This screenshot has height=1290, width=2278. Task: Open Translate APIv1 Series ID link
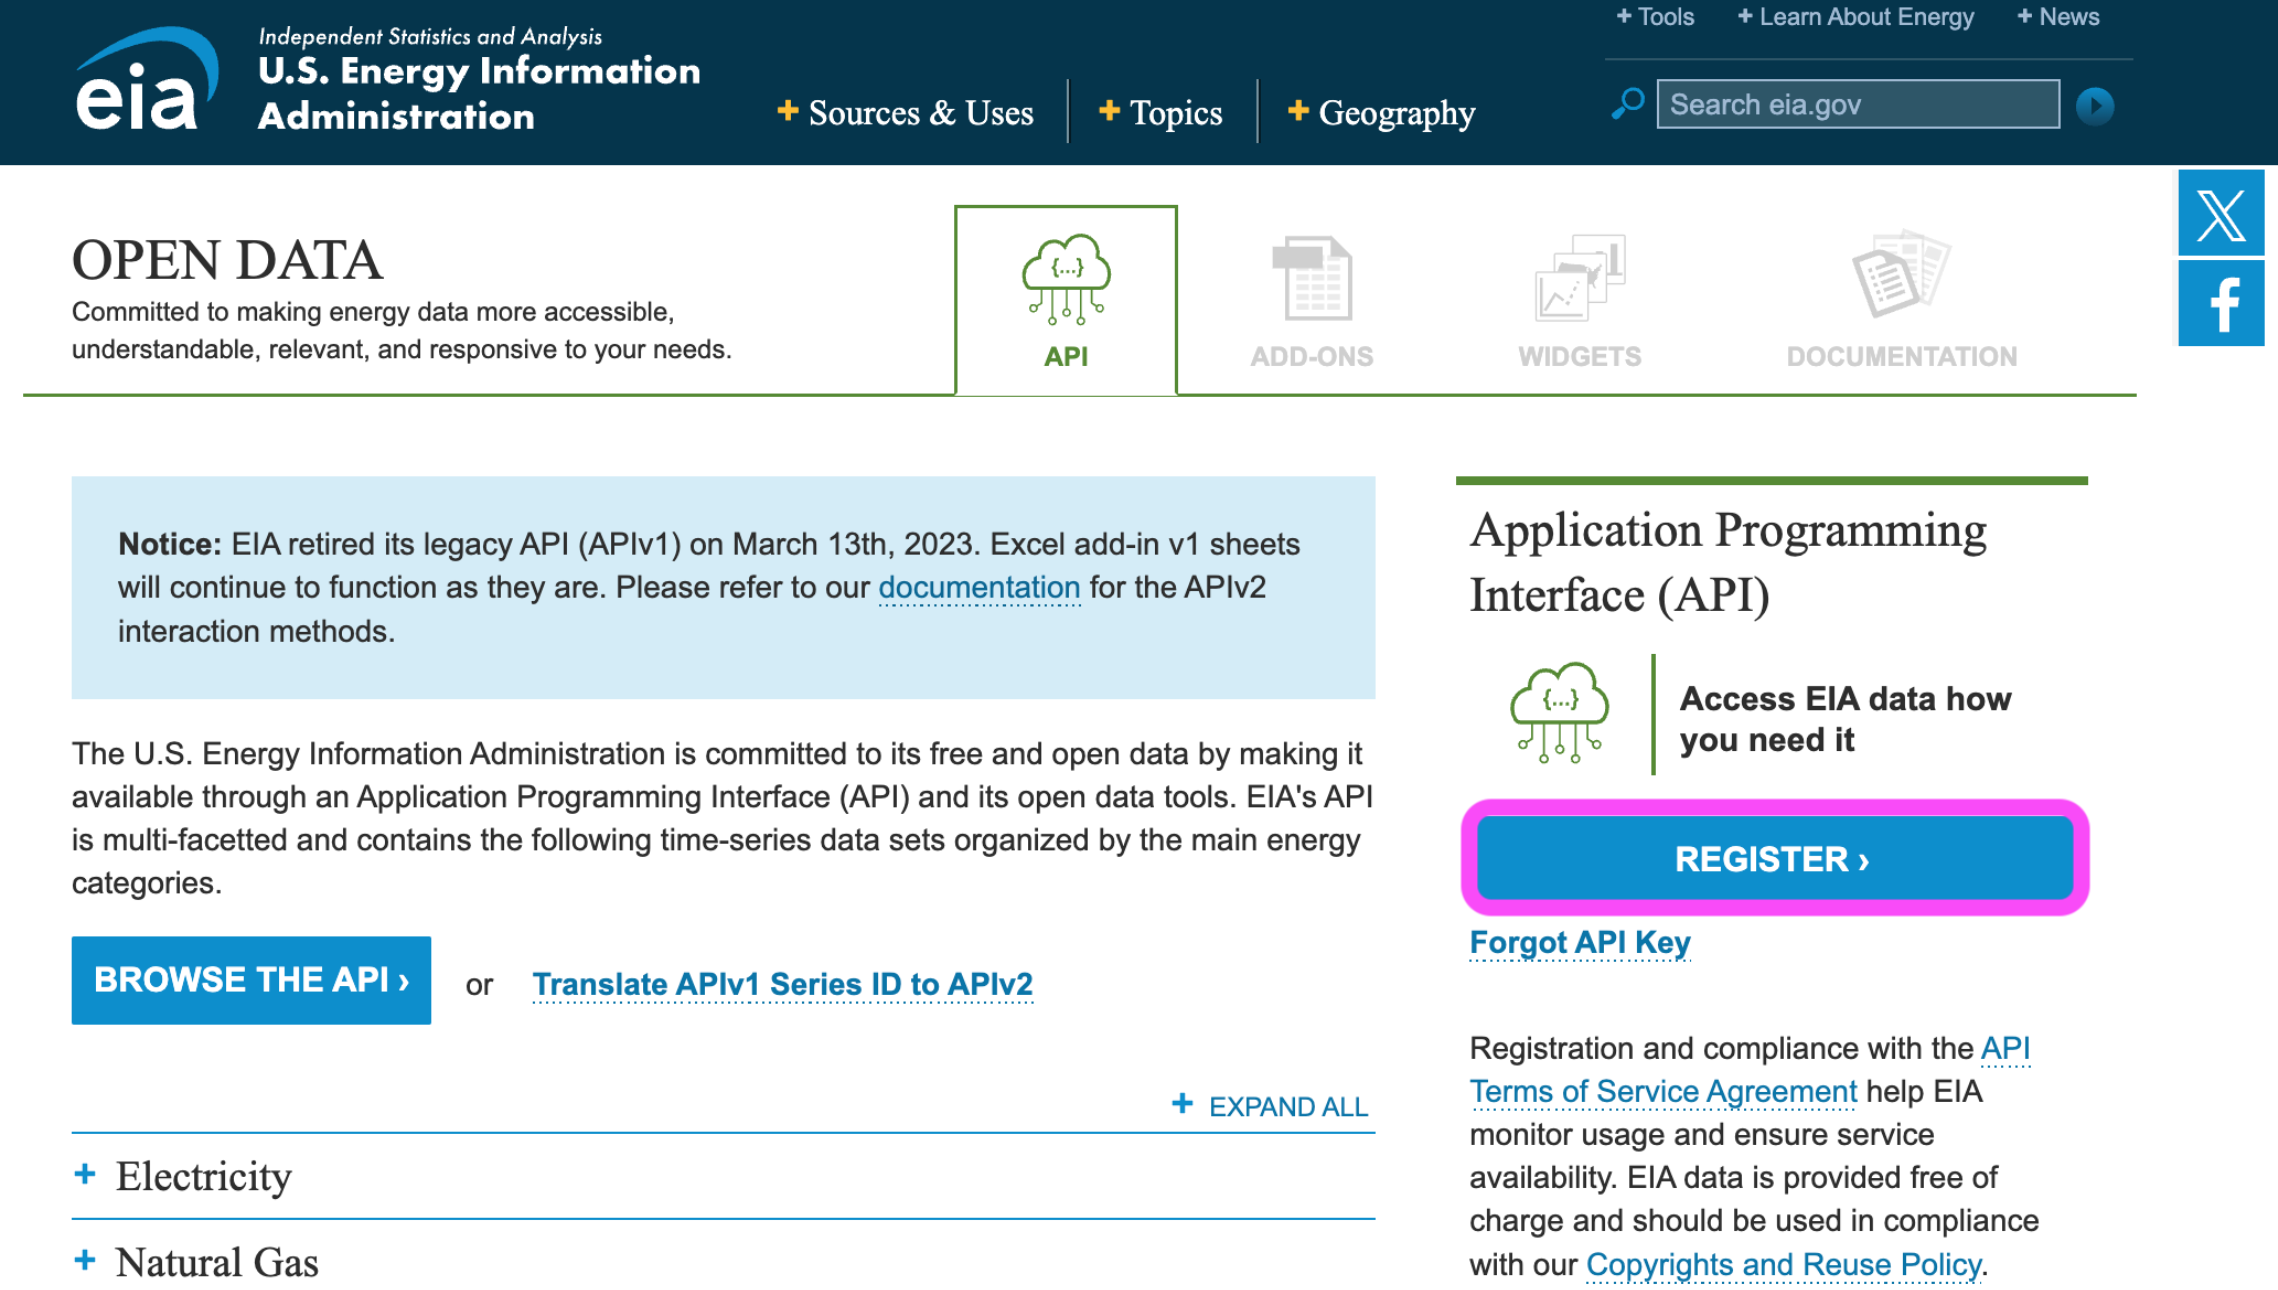pyautogui.click(x=782, y=984)
